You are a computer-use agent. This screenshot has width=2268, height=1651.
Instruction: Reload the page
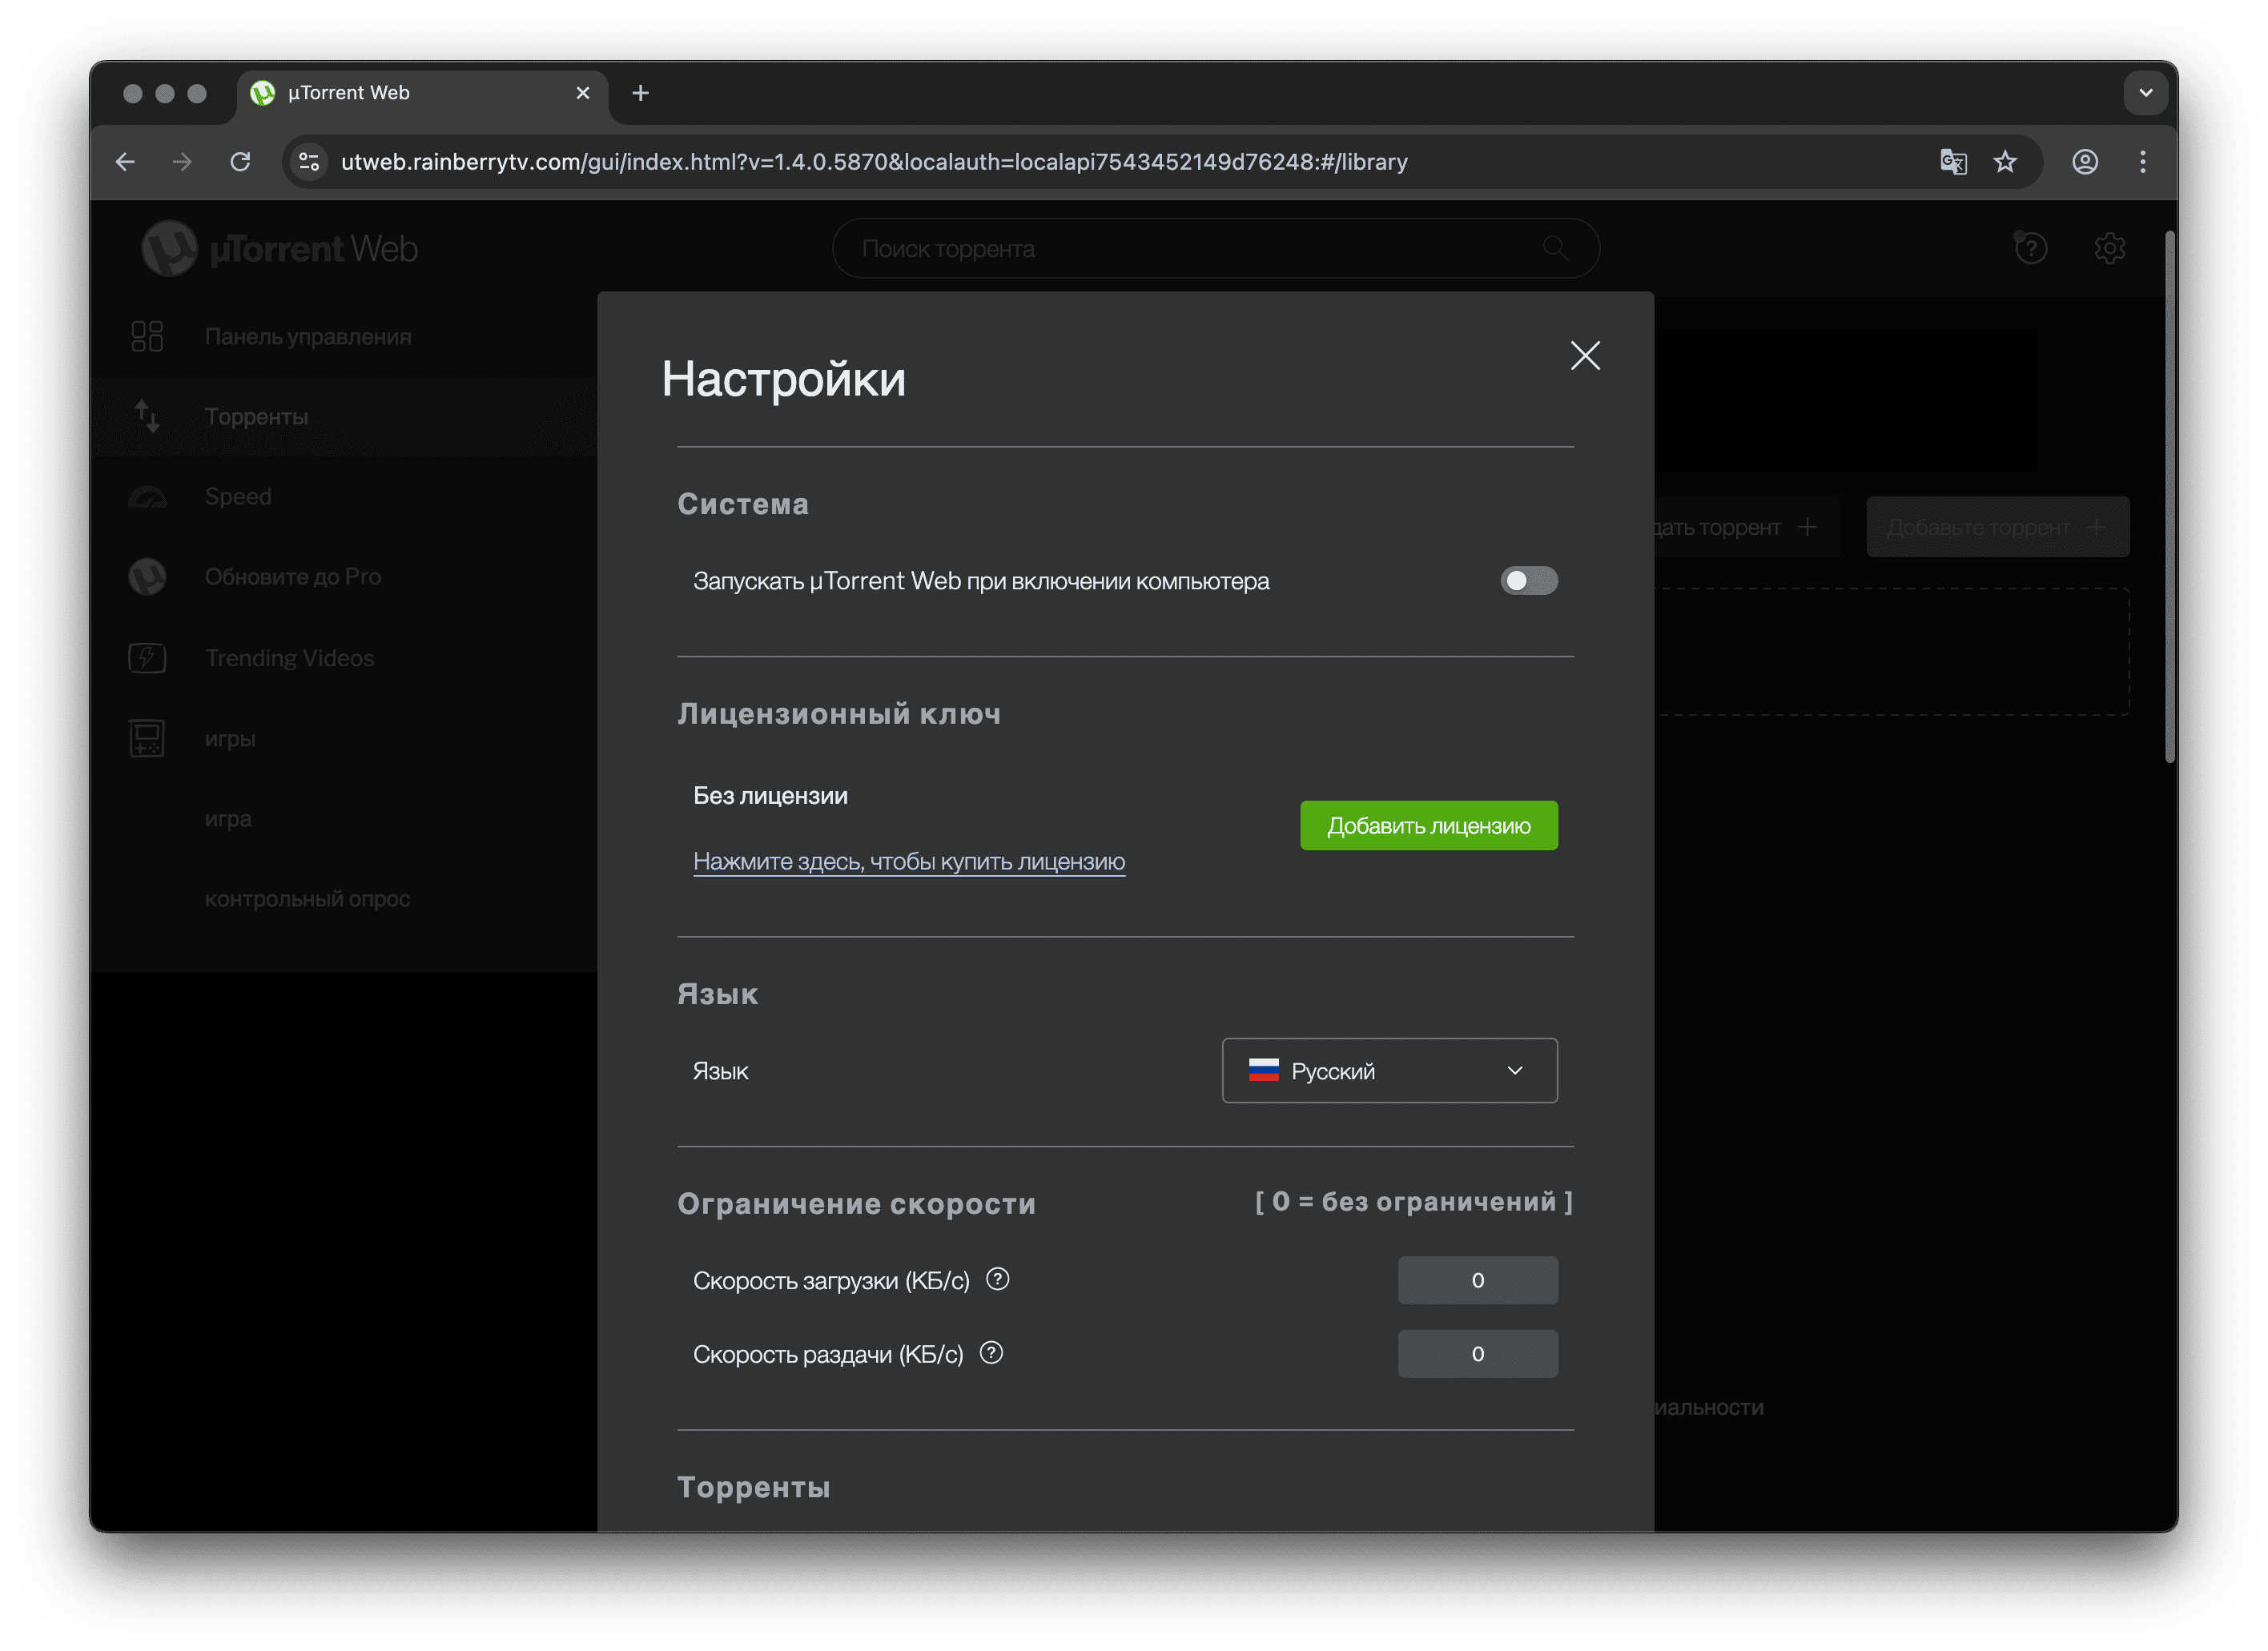coord(240,162)
